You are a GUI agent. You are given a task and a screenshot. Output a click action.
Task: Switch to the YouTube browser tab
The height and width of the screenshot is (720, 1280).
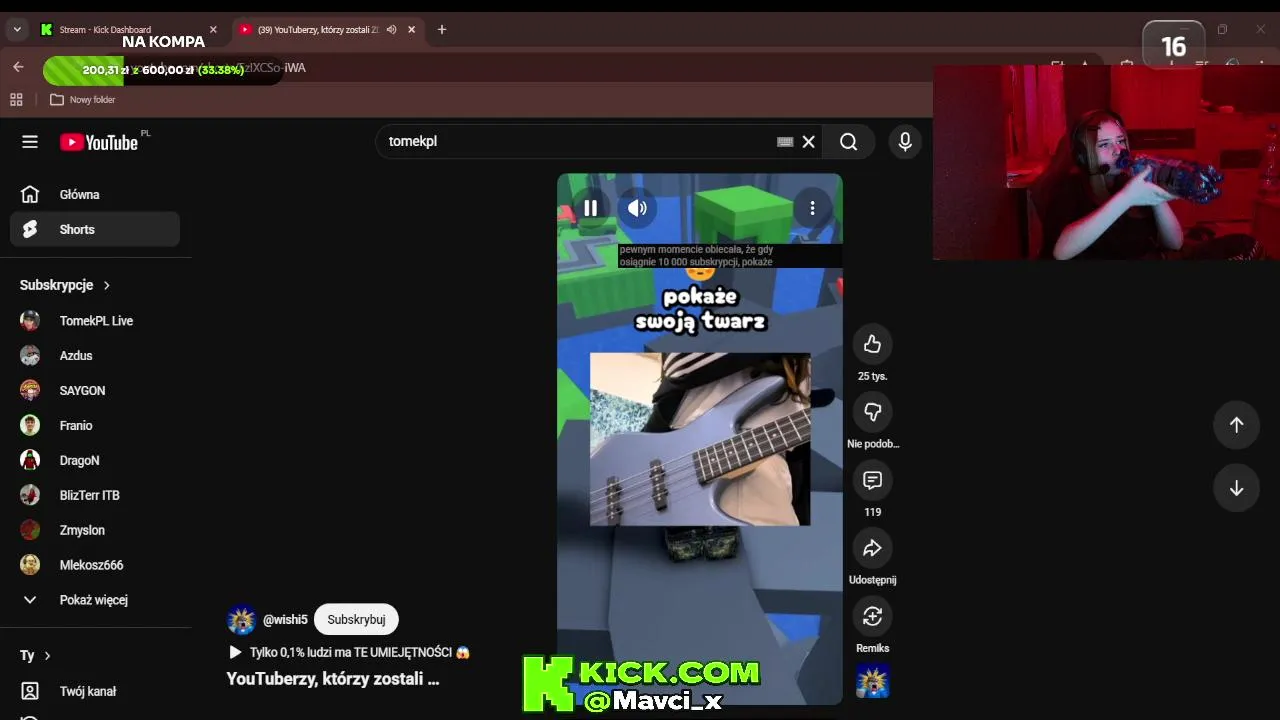click(327, 30)
